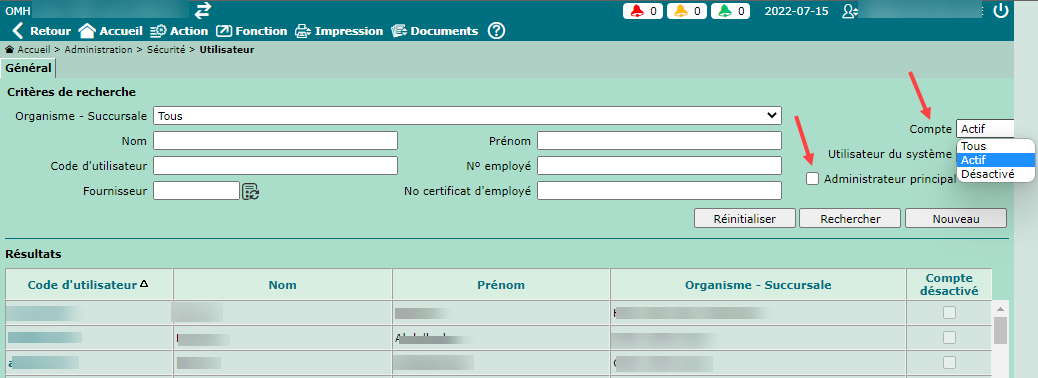Toggle the Administrateur principal checkbox
This screenshot has height=378, width=1038.
coord(812,178)
